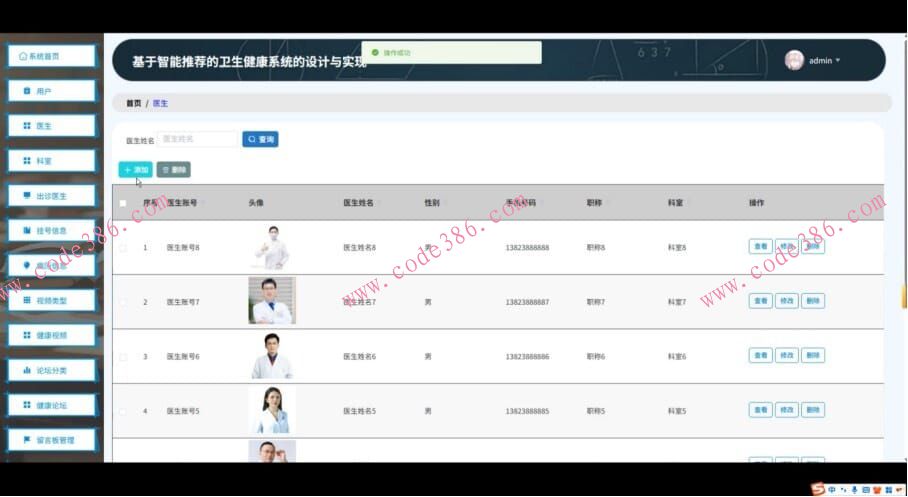Toggle the select-all checkbox in table header
The height and width of the screenshot is (497, 908).
(123, 203)
